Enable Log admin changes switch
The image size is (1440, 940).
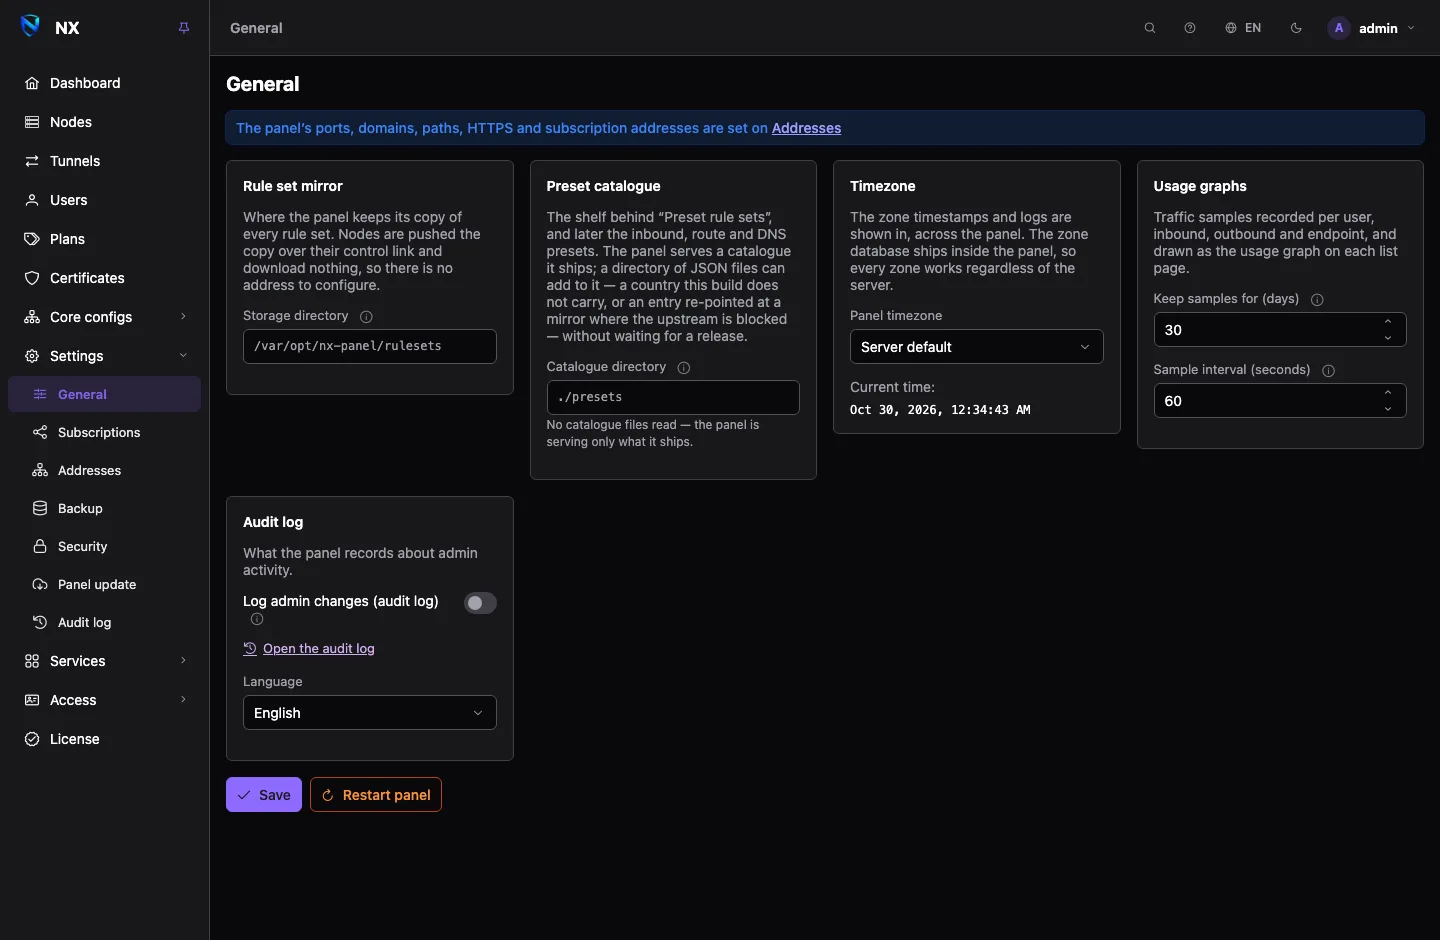tap(480, 603)
